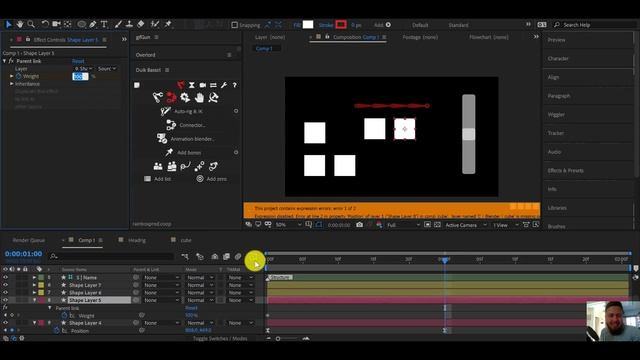The height and width of the screenshot is (360, 640).
Task: Select the Zoom magnifier tool
Action: tap(31, 24)
